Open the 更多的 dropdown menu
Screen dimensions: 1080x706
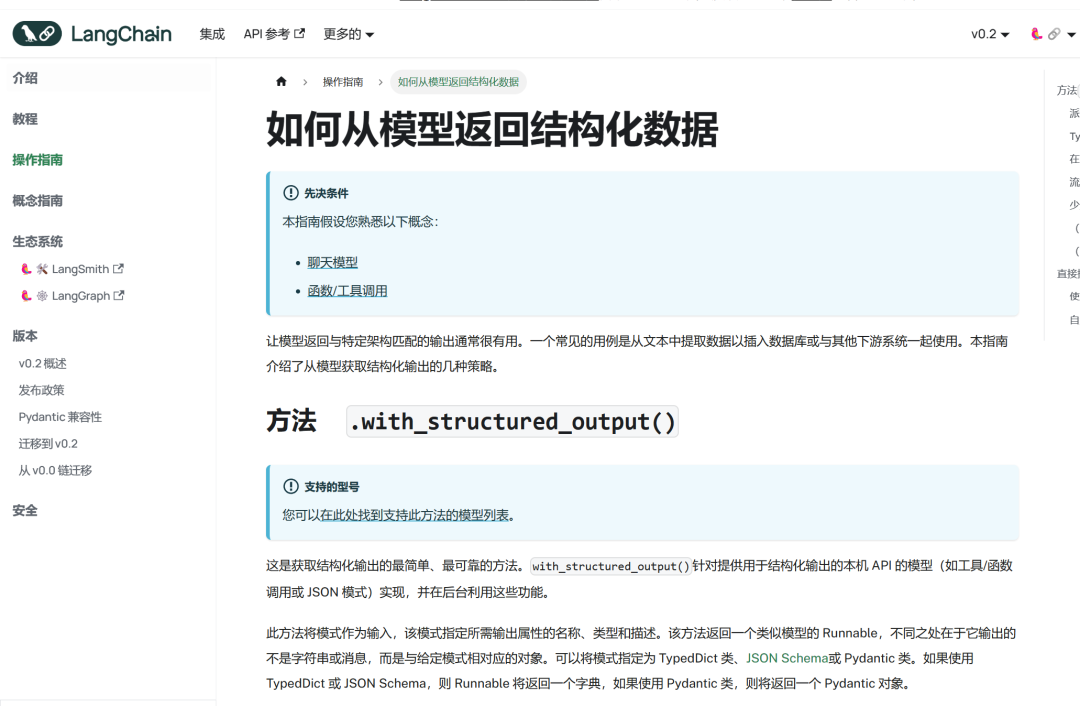348,34
